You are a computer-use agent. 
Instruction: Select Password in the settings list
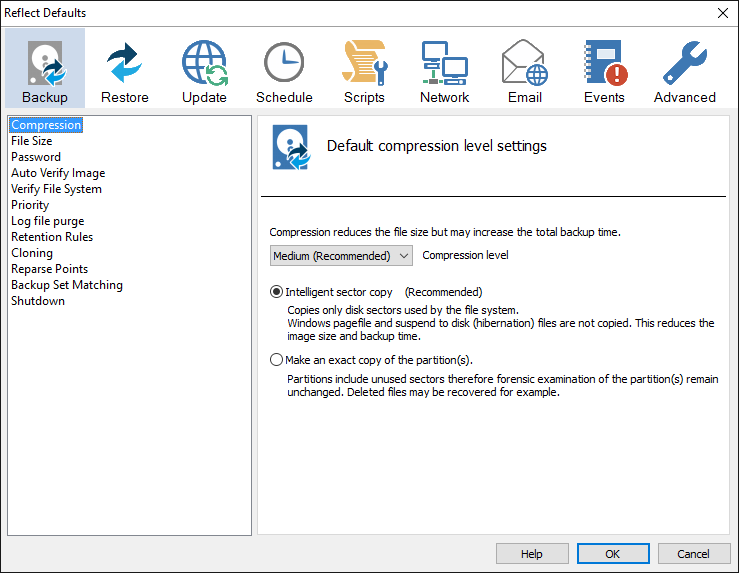tap(36, 157)
